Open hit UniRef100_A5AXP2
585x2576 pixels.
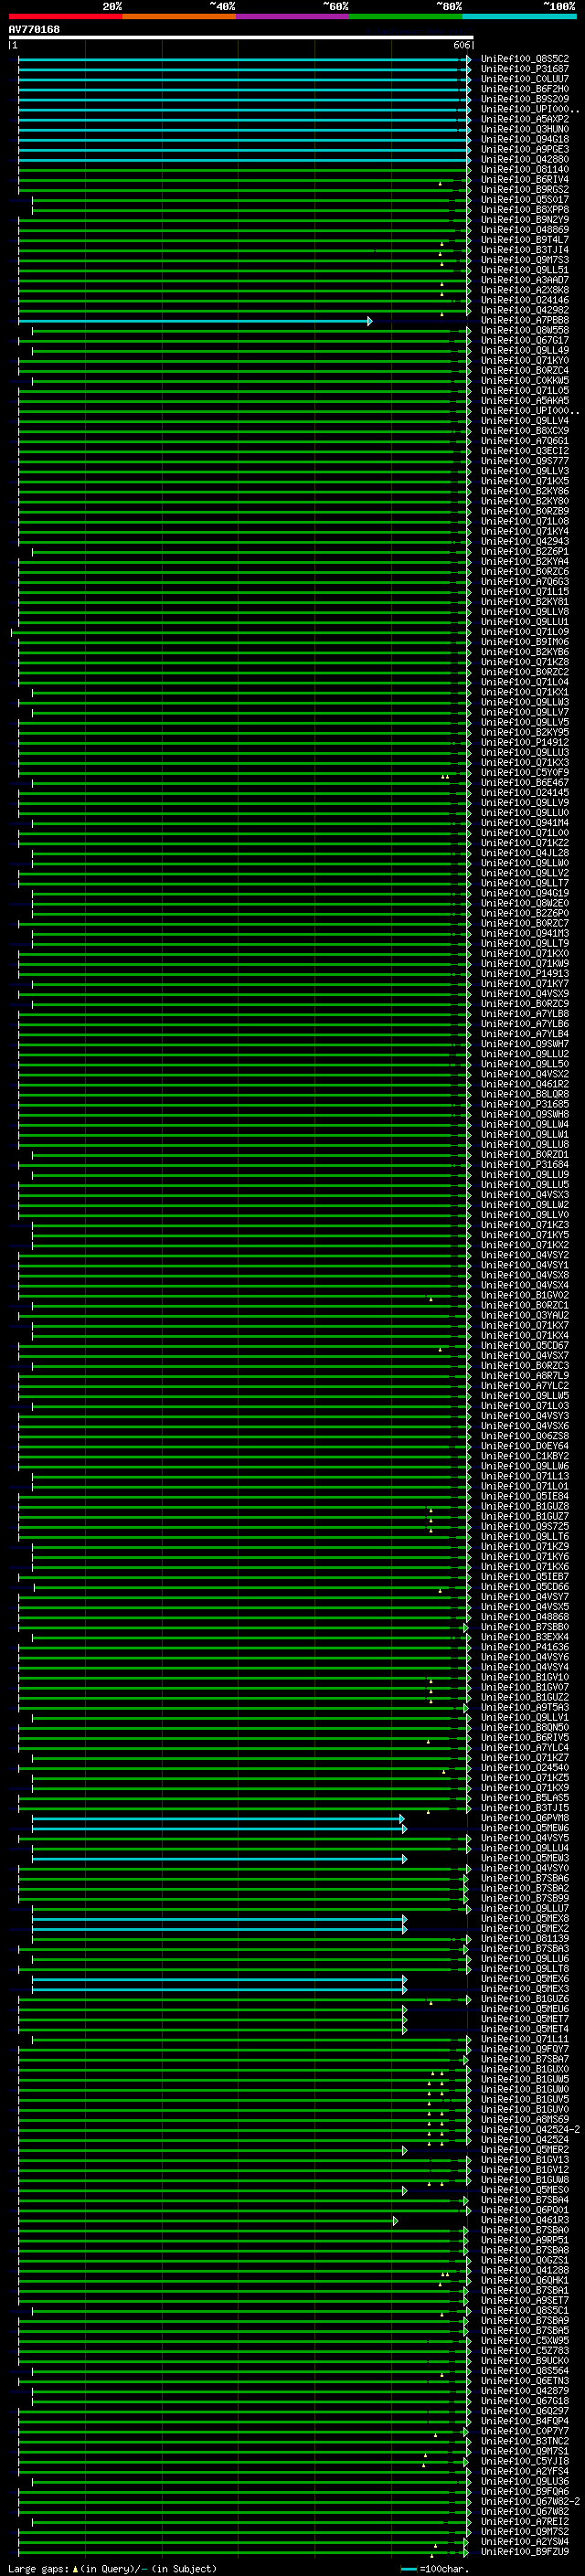coord(524,119)
